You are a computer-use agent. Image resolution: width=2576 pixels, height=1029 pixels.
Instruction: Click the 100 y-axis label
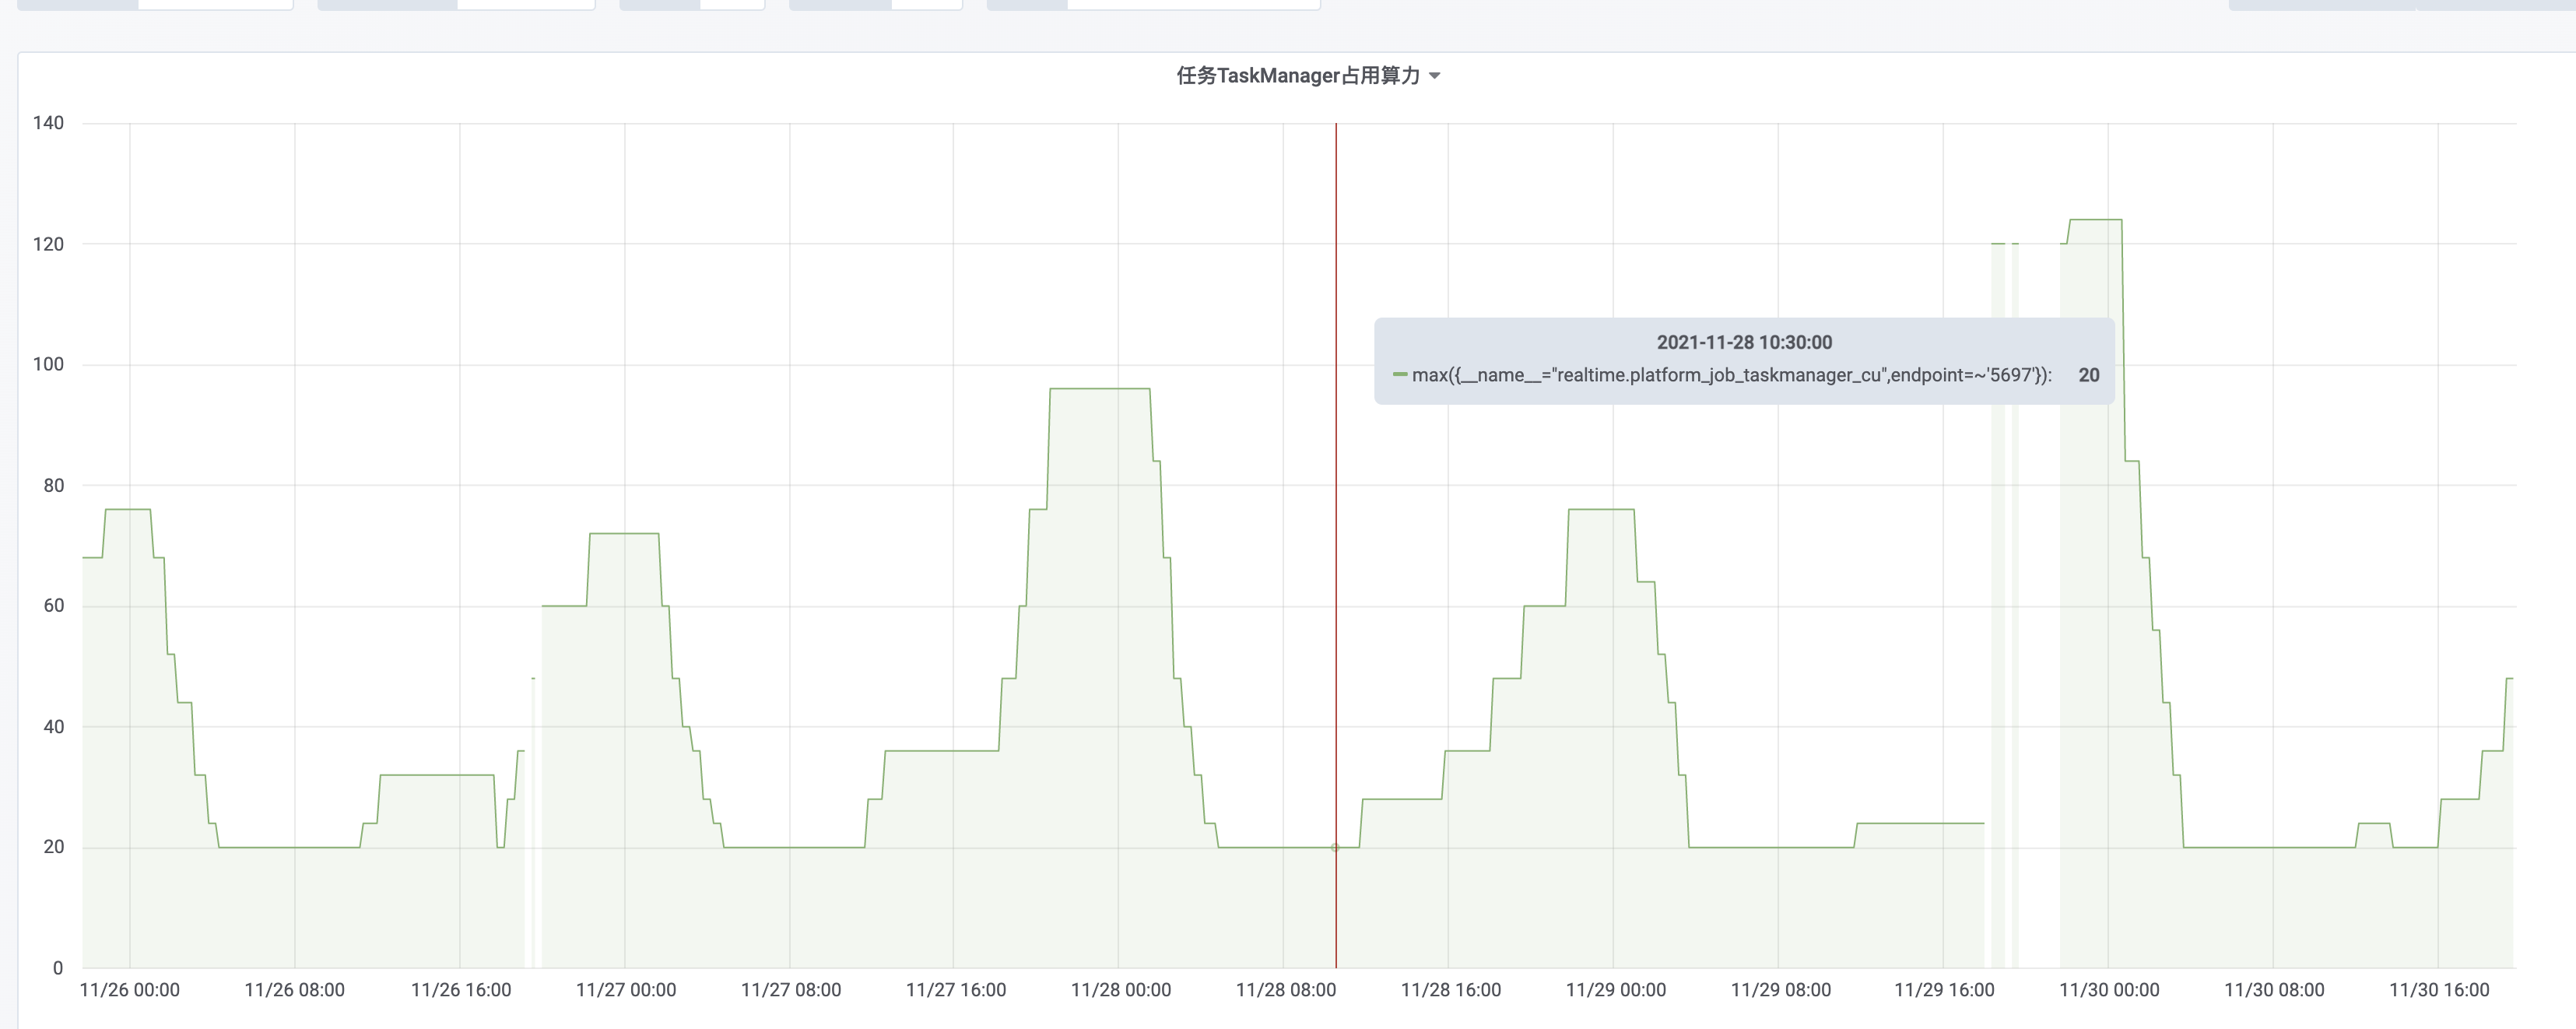tap(48, 364)
